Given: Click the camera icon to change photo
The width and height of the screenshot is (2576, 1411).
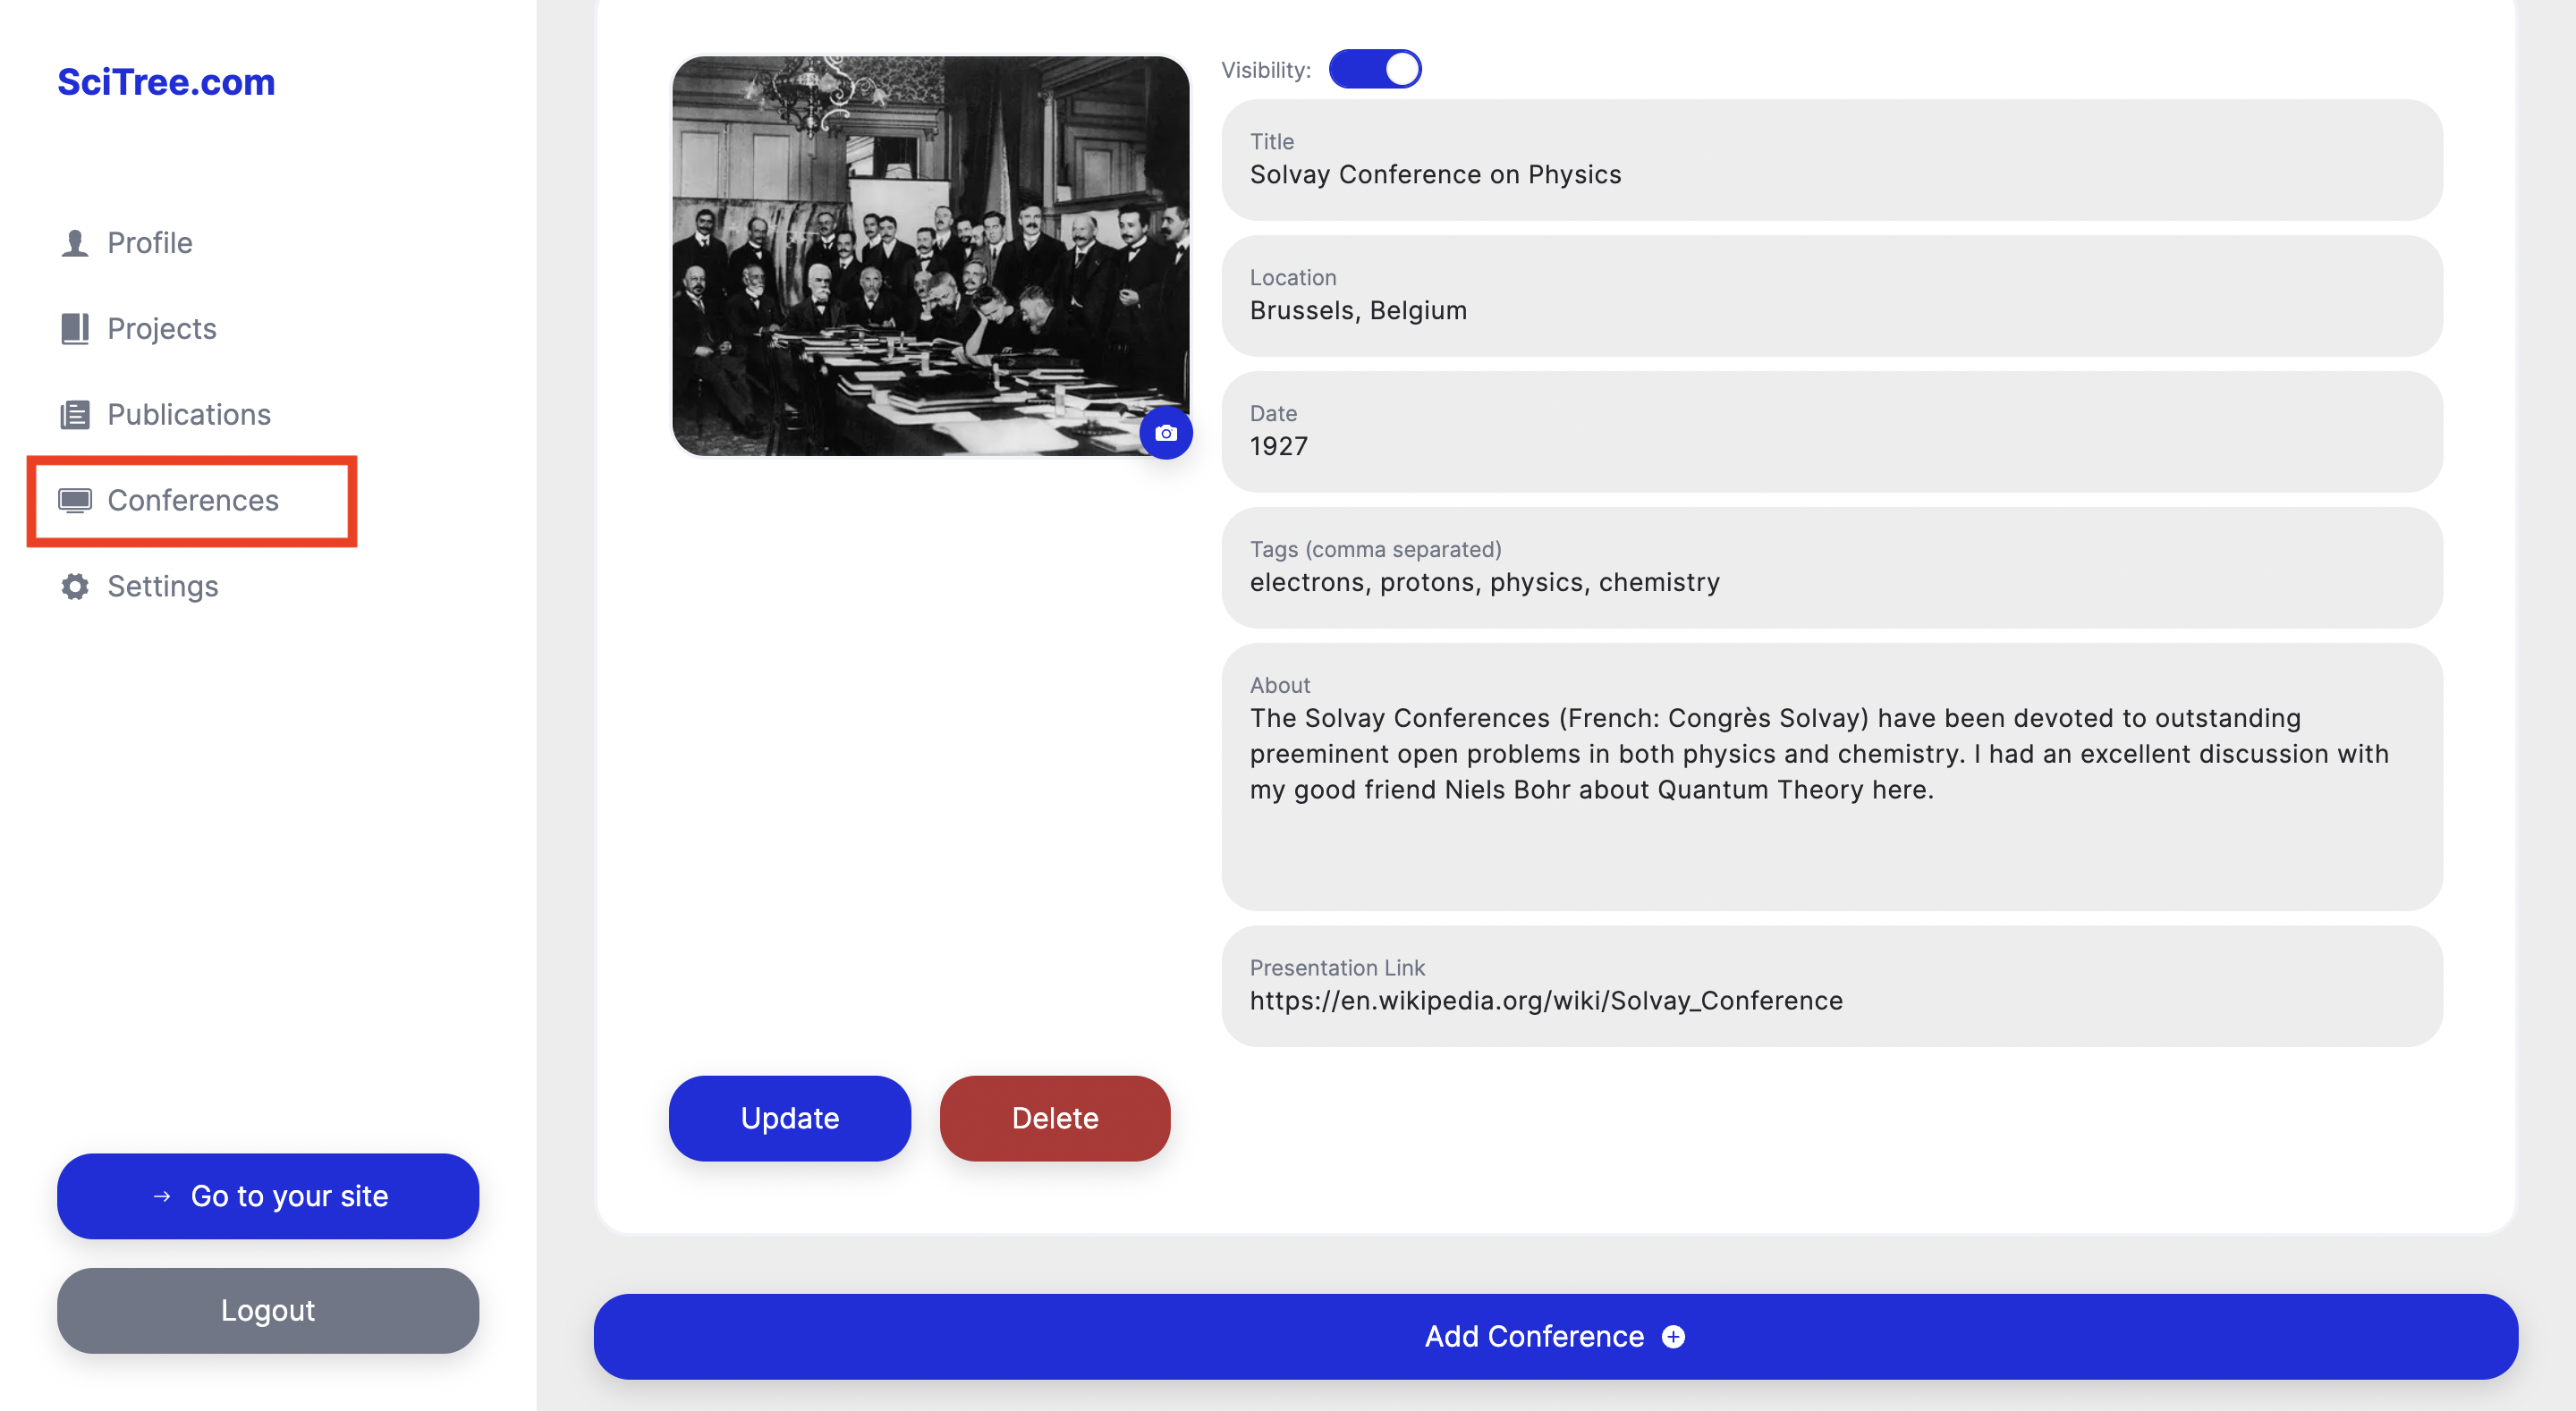Looking at the screenshot, I should click(x=1163, y=433).
